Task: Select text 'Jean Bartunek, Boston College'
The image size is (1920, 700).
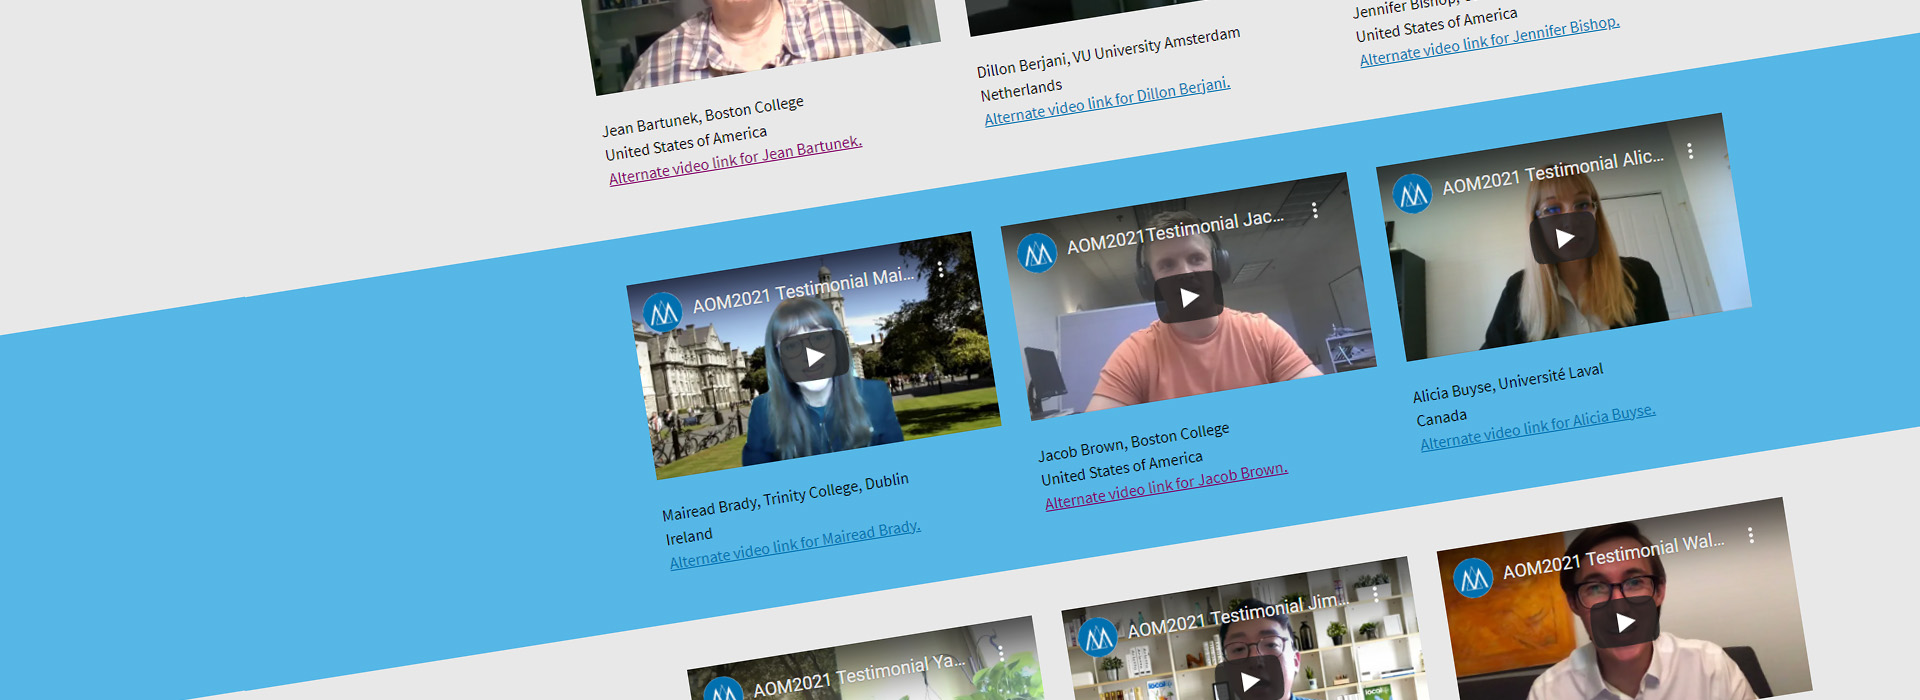Action: coord(703,117)
